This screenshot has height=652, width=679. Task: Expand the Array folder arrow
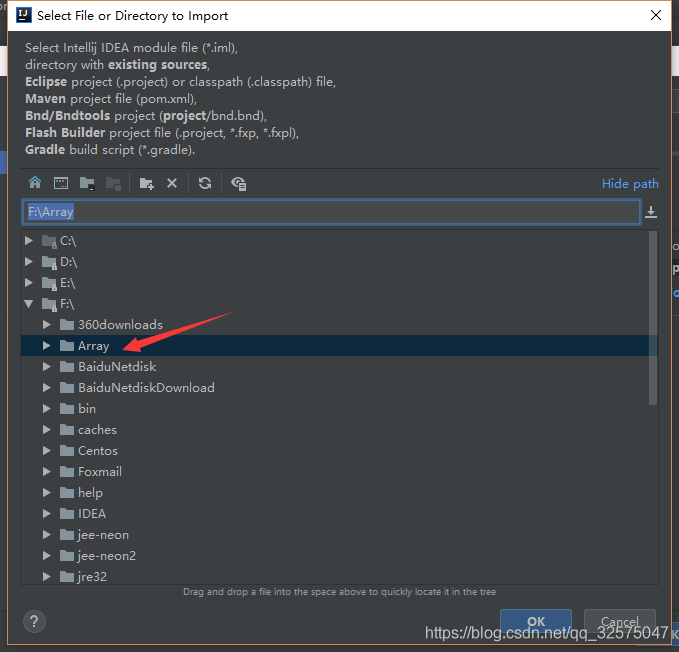pyautogui.click(x=46, y=345)
